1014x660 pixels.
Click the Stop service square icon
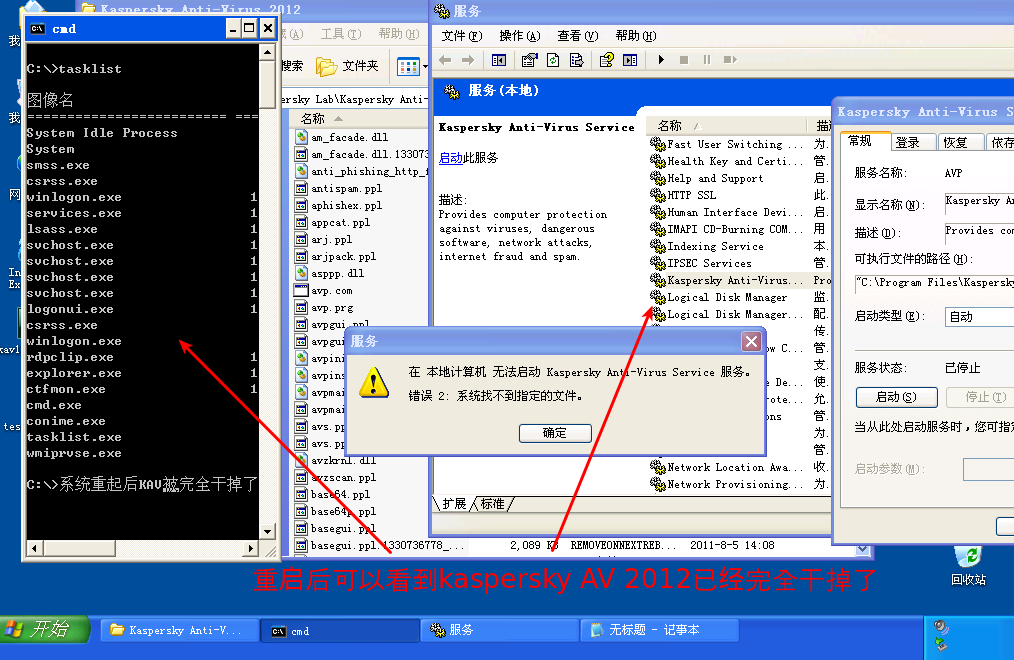coord(684,60)
